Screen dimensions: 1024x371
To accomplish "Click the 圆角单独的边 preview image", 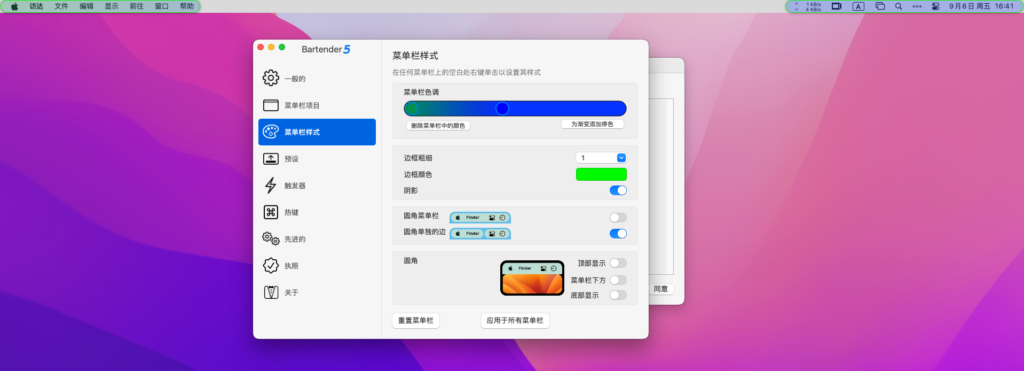I will (x=480, y=233).
